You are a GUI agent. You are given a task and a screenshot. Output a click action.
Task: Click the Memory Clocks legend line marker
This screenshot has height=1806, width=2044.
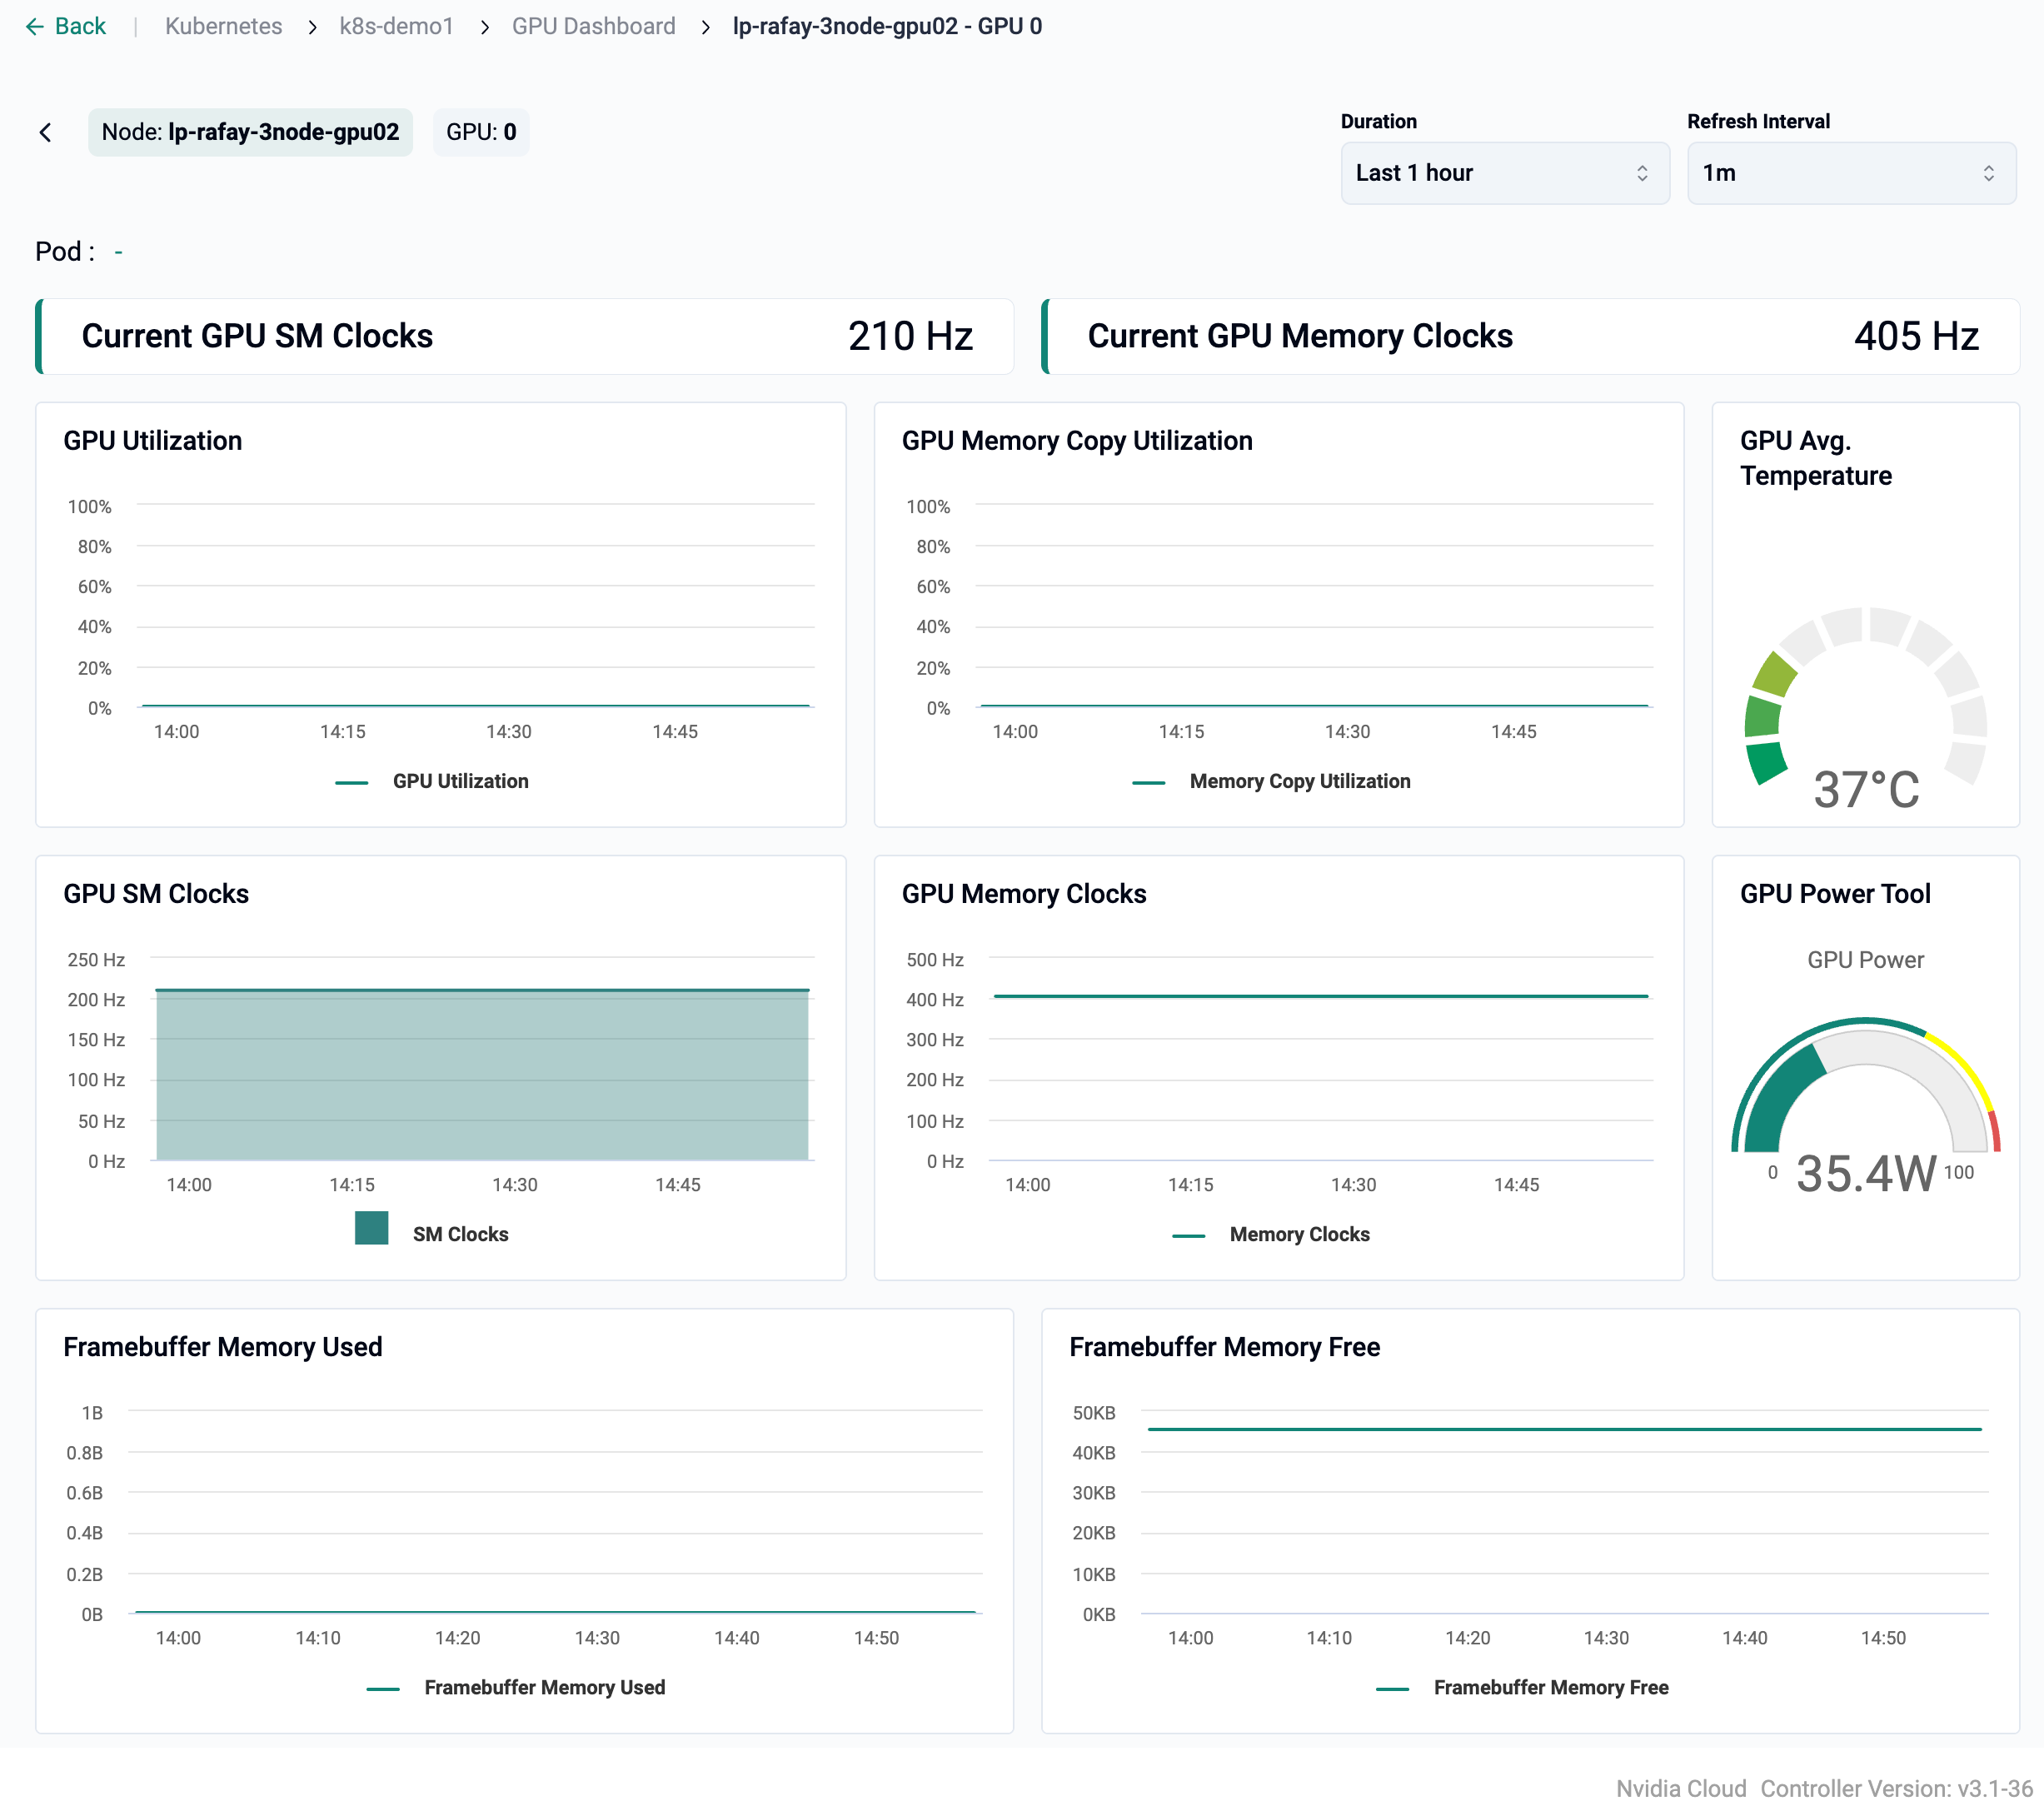tap(1190, 1235)
